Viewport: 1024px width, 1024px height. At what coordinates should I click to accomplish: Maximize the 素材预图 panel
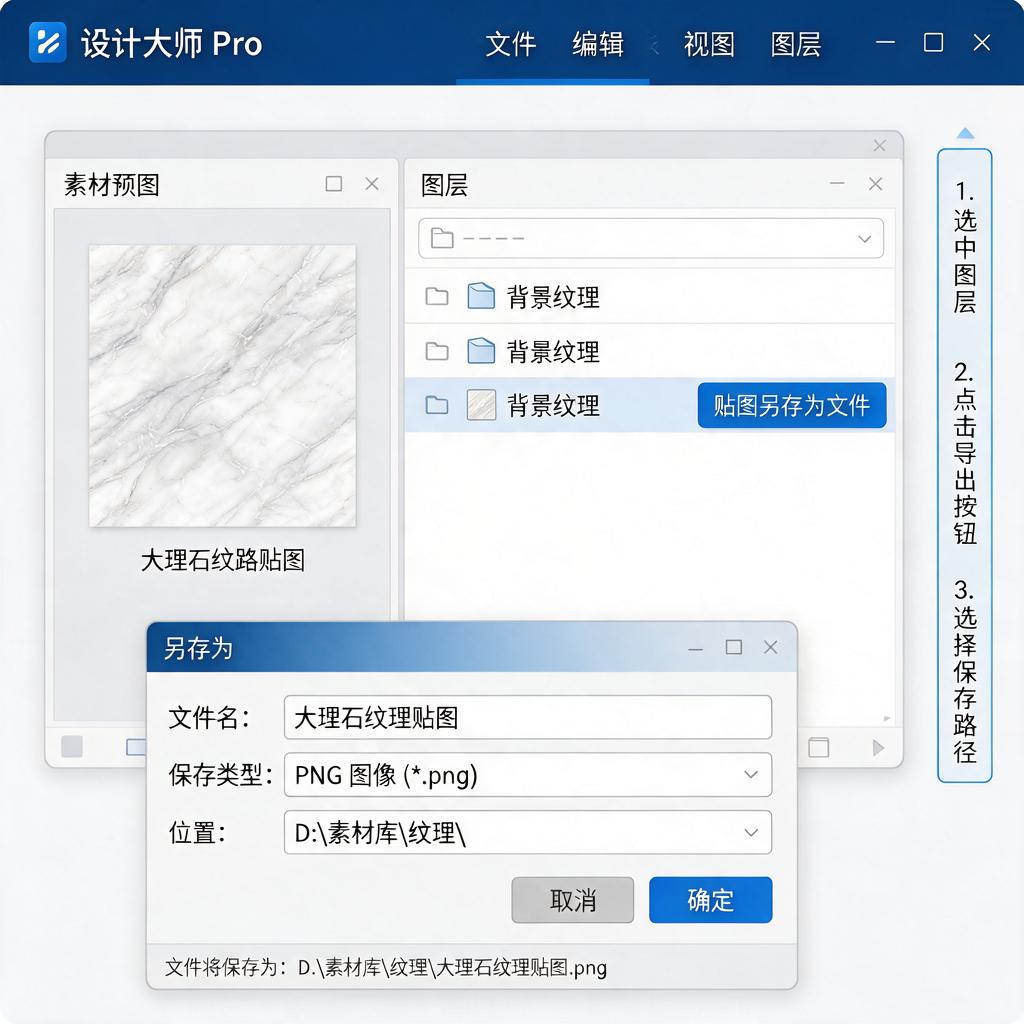click(334, 184)
